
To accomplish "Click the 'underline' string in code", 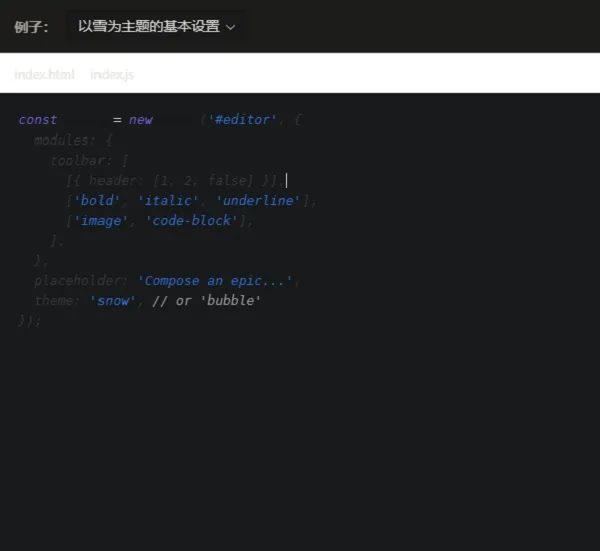I will tap(258, 201).
